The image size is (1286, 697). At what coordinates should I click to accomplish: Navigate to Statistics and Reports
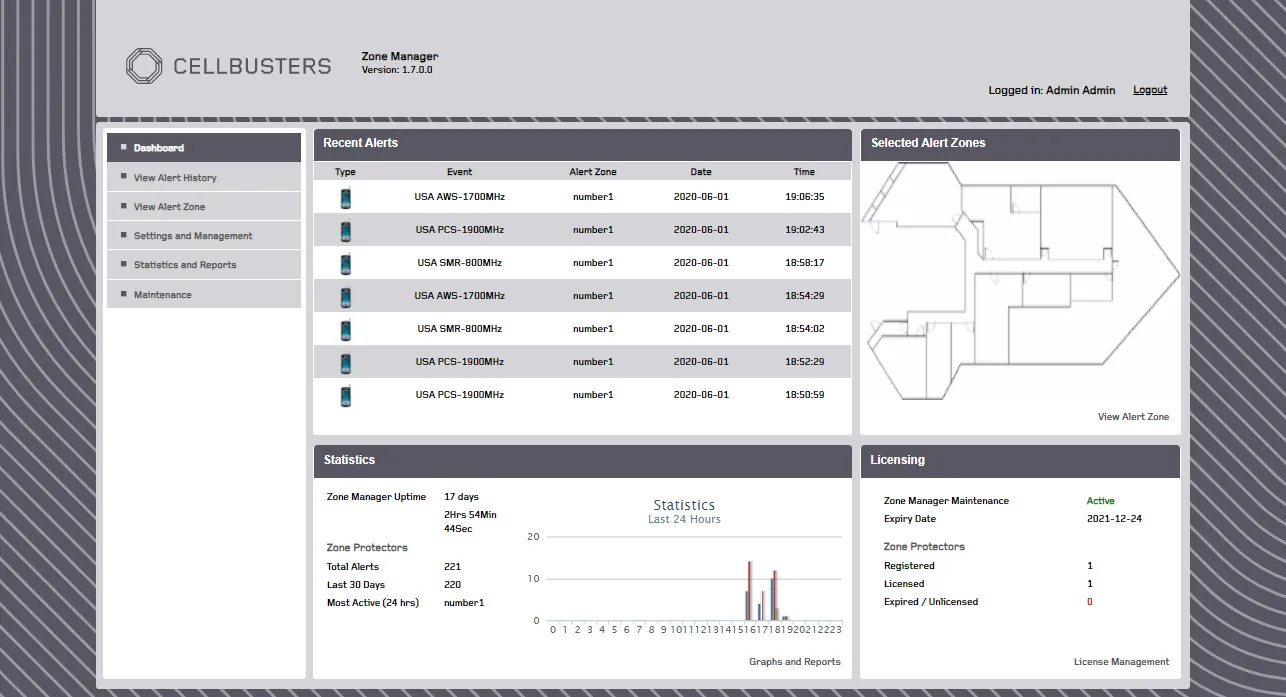coord(204,264)
